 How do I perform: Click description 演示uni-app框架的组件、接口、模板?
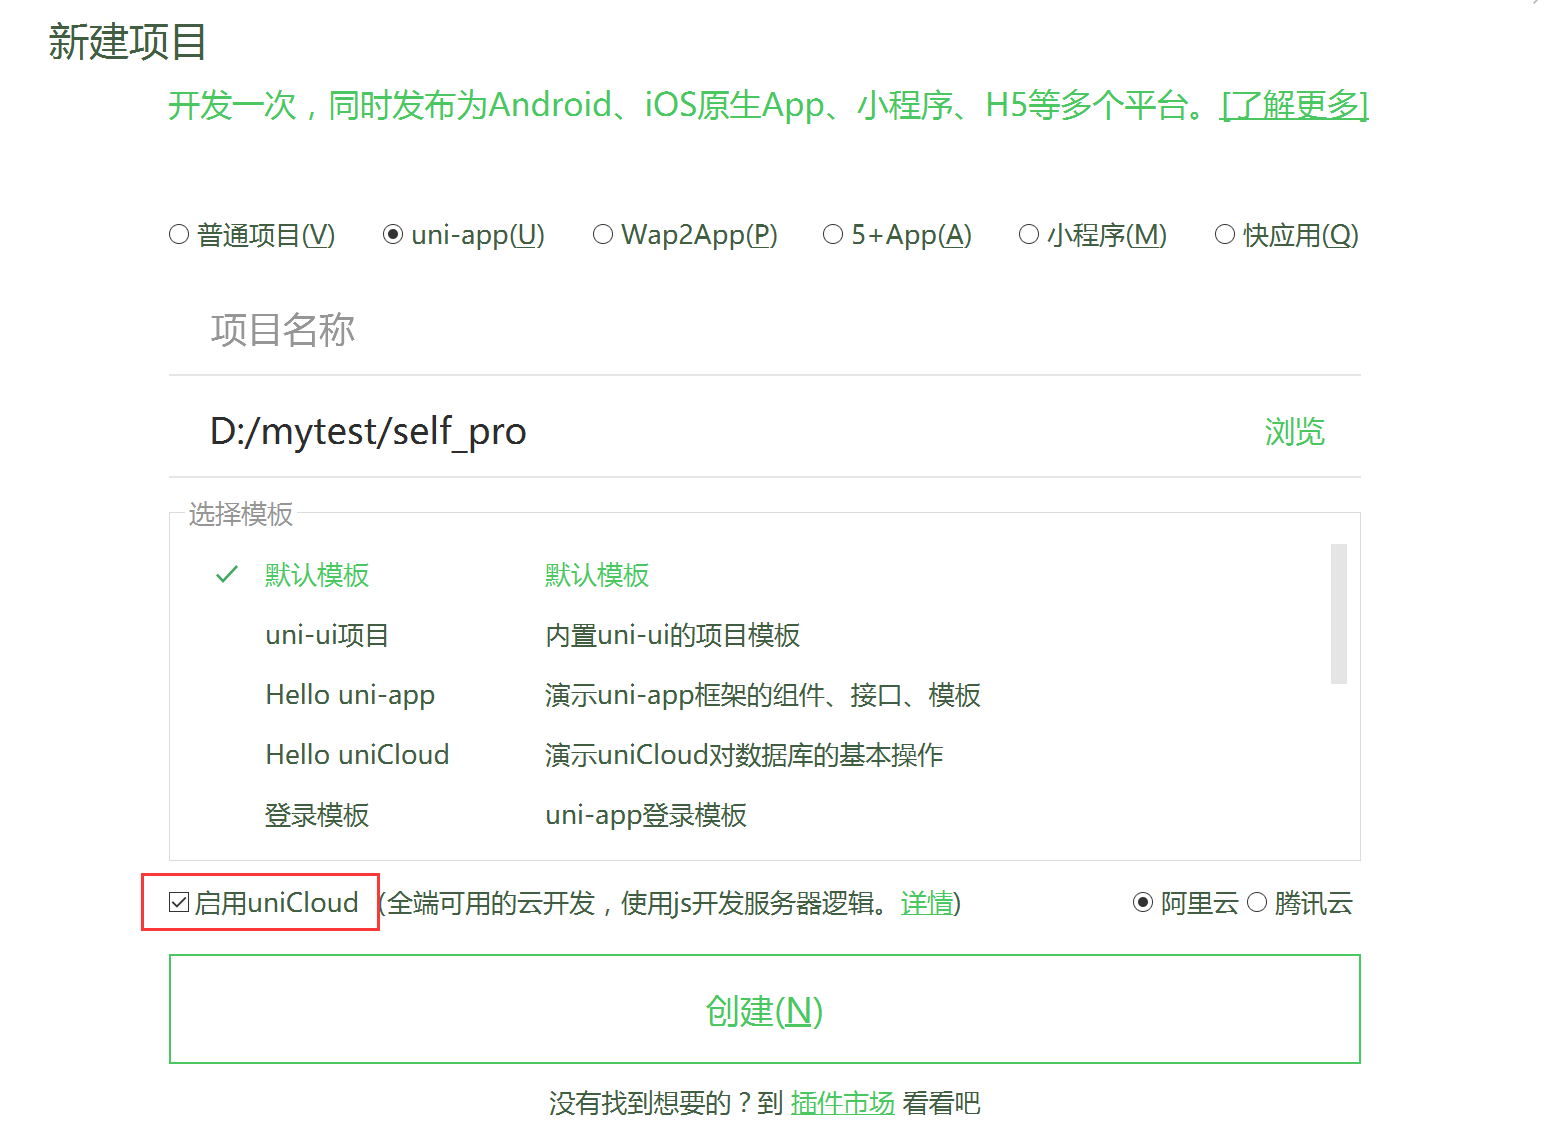point(763,695)
